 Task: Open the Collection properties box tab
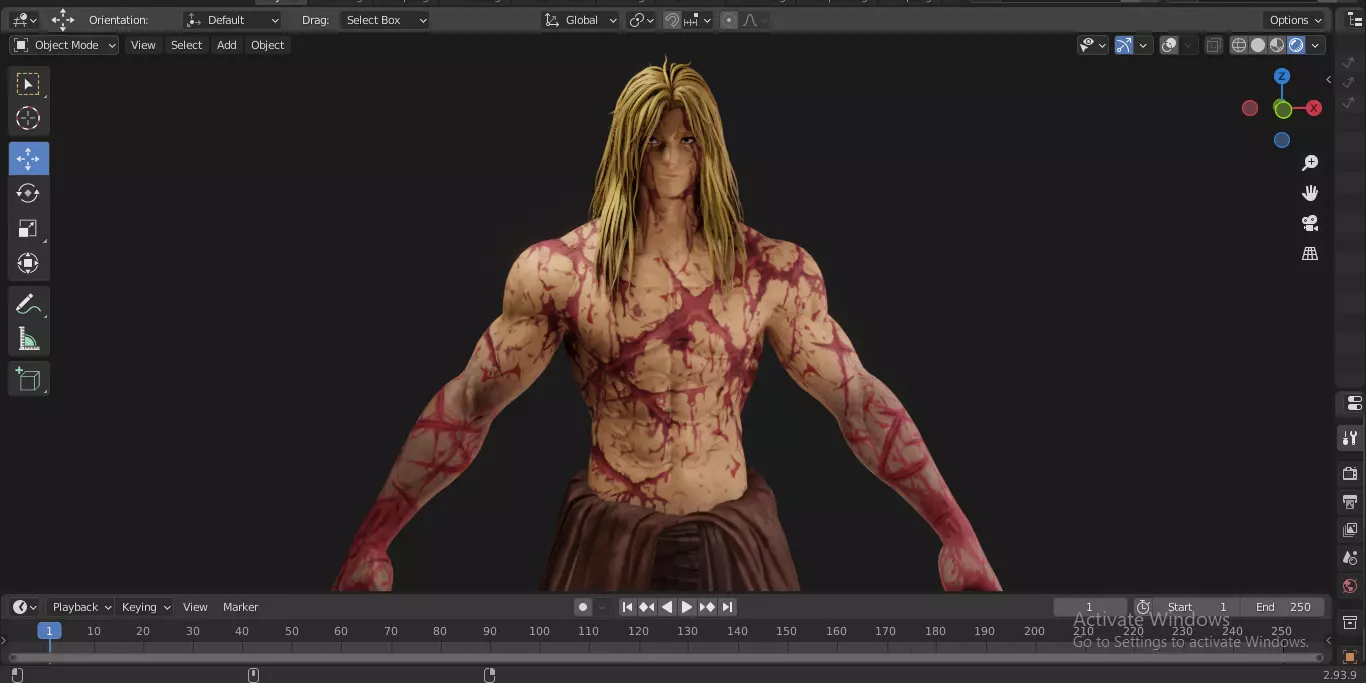(1350, 624)
